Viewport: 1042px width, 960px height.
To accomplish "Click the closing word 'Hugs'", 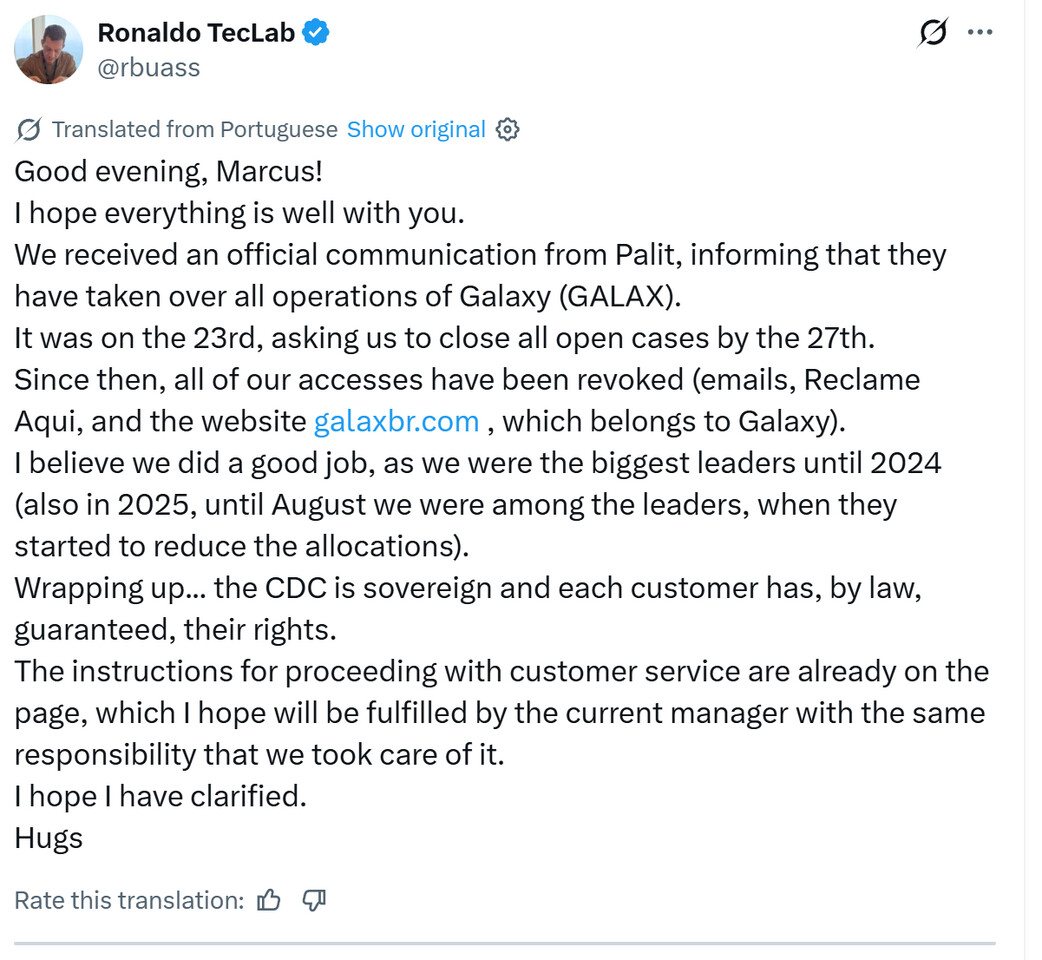I will (x=48, y=837).
